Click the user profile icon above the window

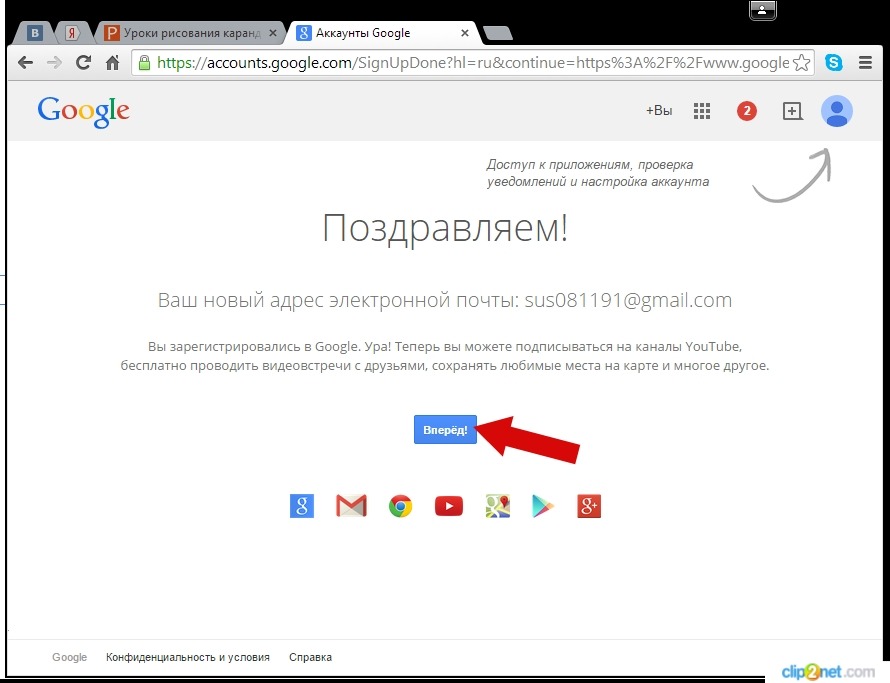(x=762, y=10)
